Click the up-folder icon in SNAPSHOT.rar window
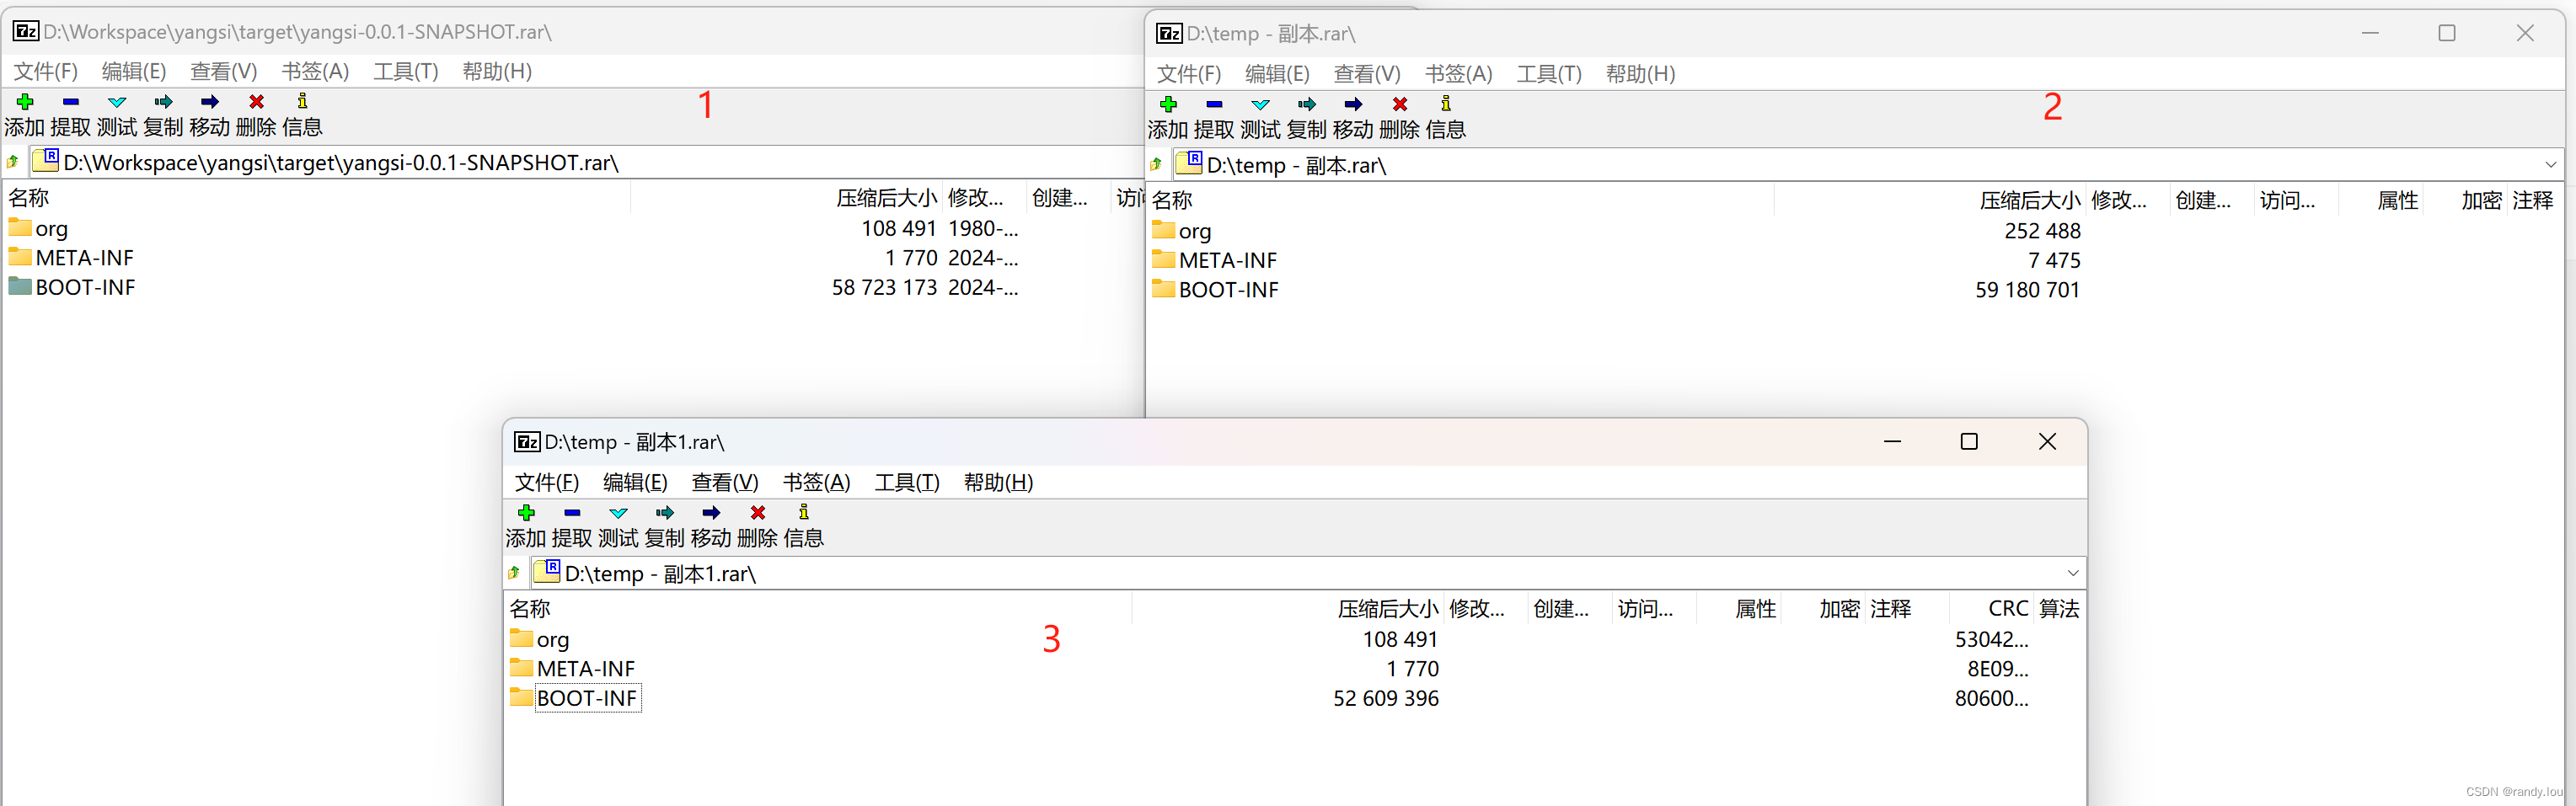 coord(13,162)
